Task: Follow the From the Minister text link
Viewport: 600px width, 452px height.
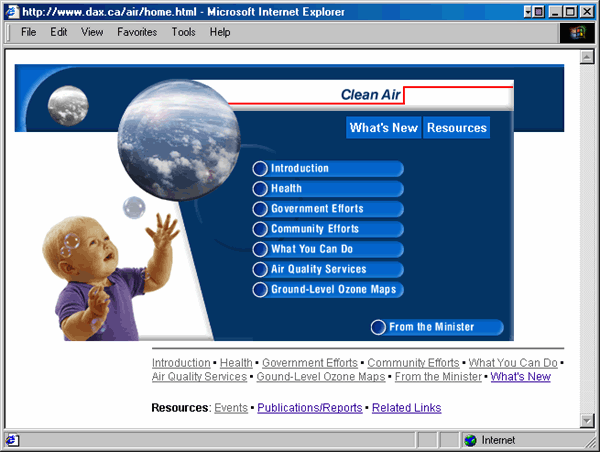Action: coord(438,377)
